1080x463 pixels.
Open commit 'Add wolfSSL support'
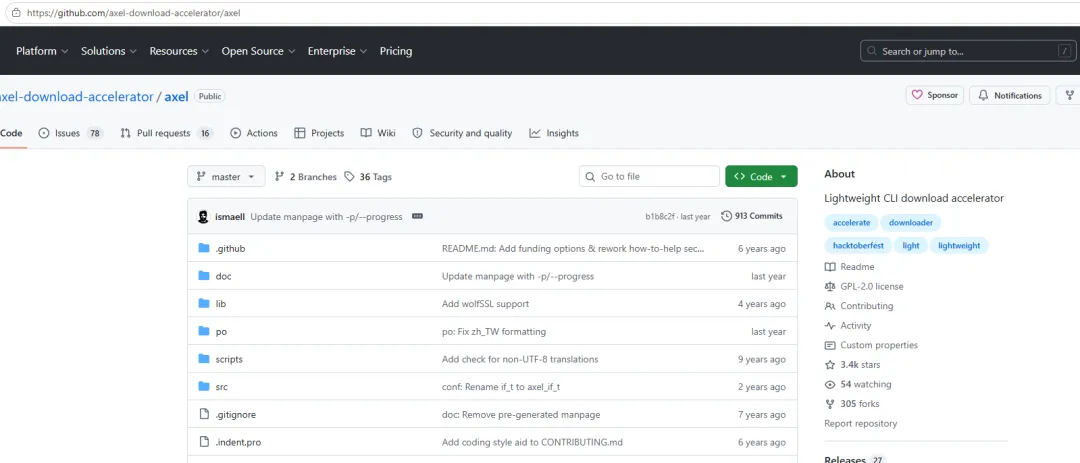[486, 304]
